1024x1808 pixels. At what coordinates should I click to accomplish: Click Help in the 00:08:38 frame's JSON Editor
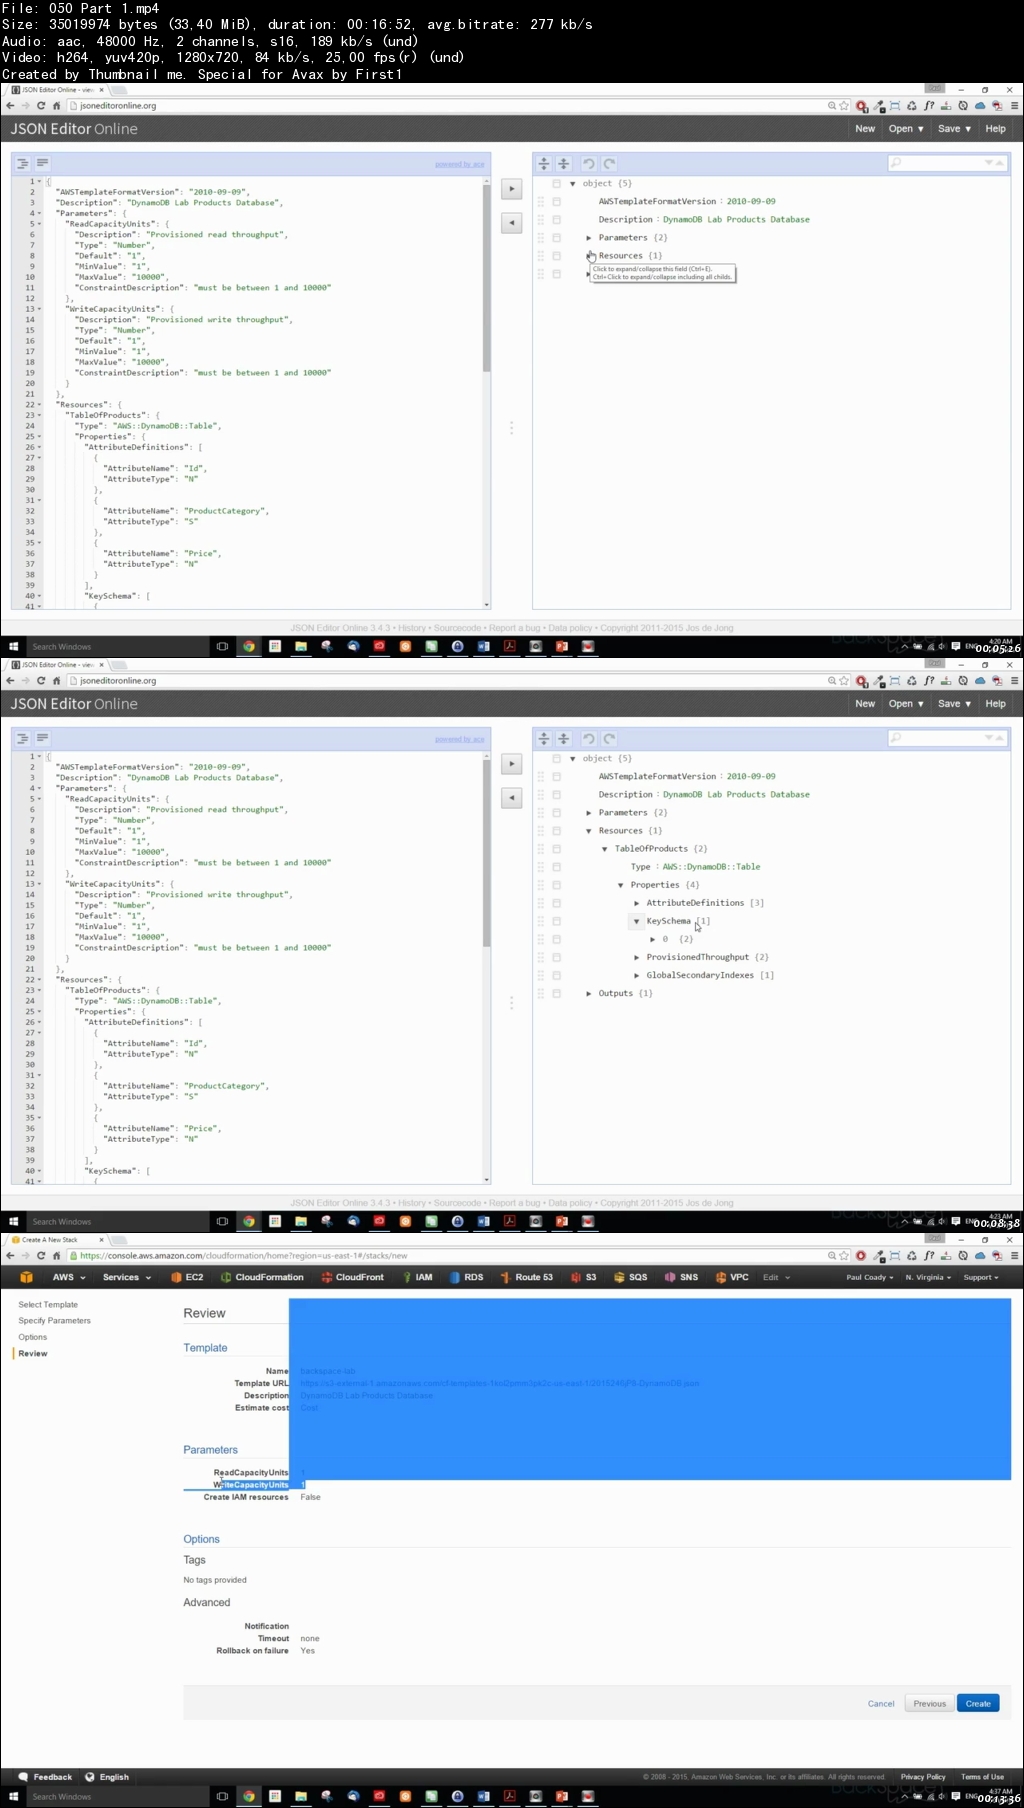pyautogui.click(x=995, y=704)
